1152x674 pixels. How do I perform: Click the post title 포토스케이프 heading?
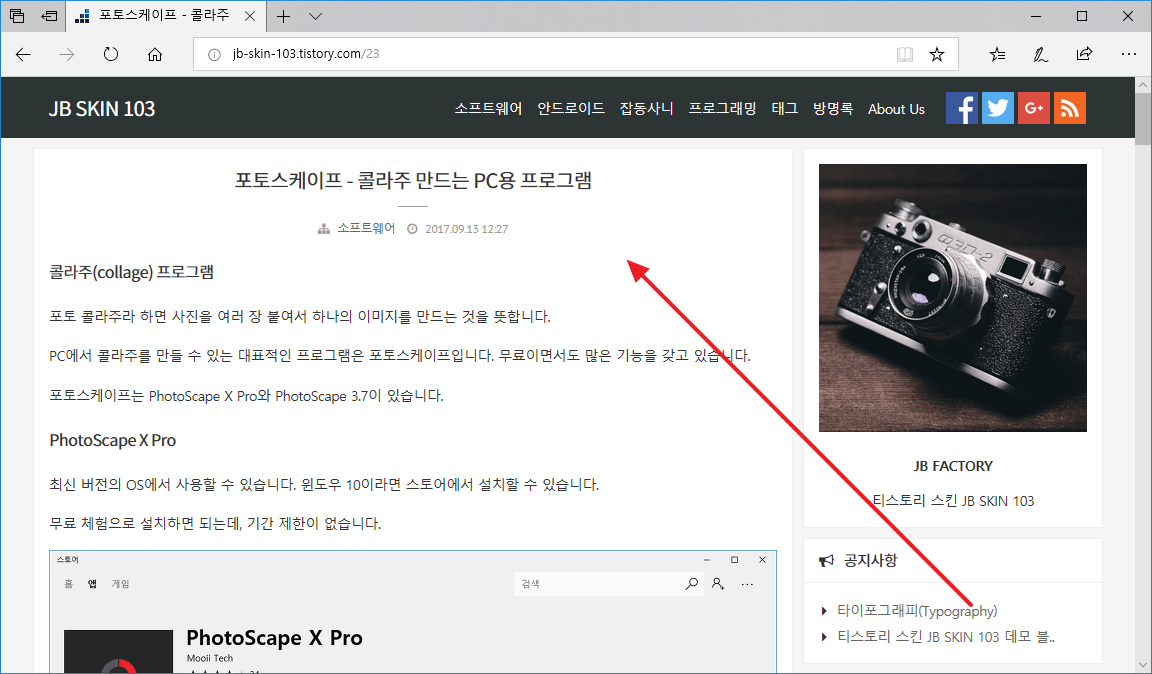coord(413,180)
